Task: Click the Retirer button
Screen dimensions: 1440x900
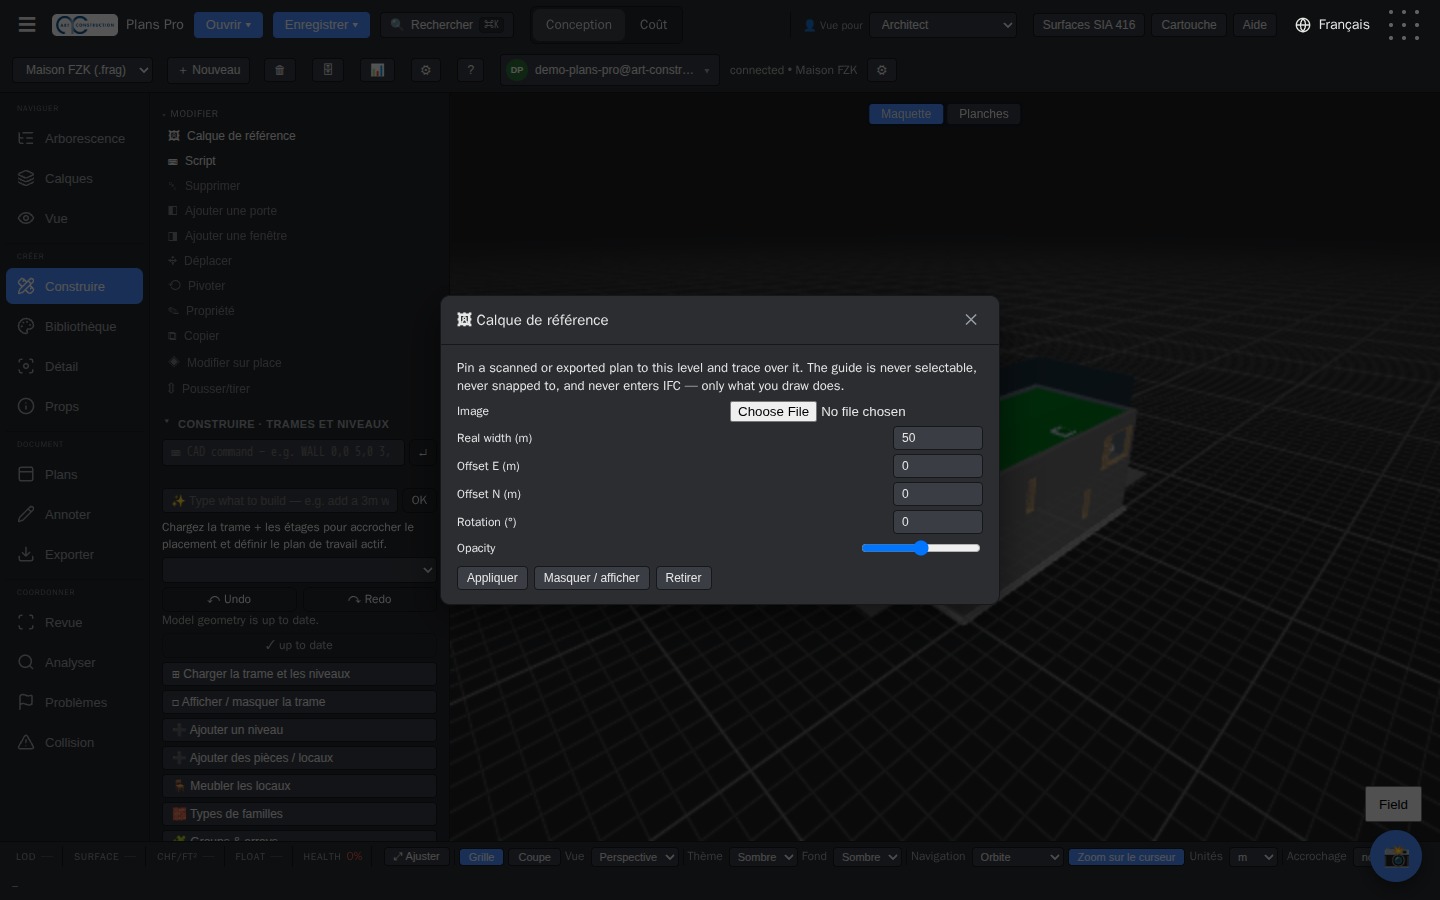Action: [x=684, y=578]
